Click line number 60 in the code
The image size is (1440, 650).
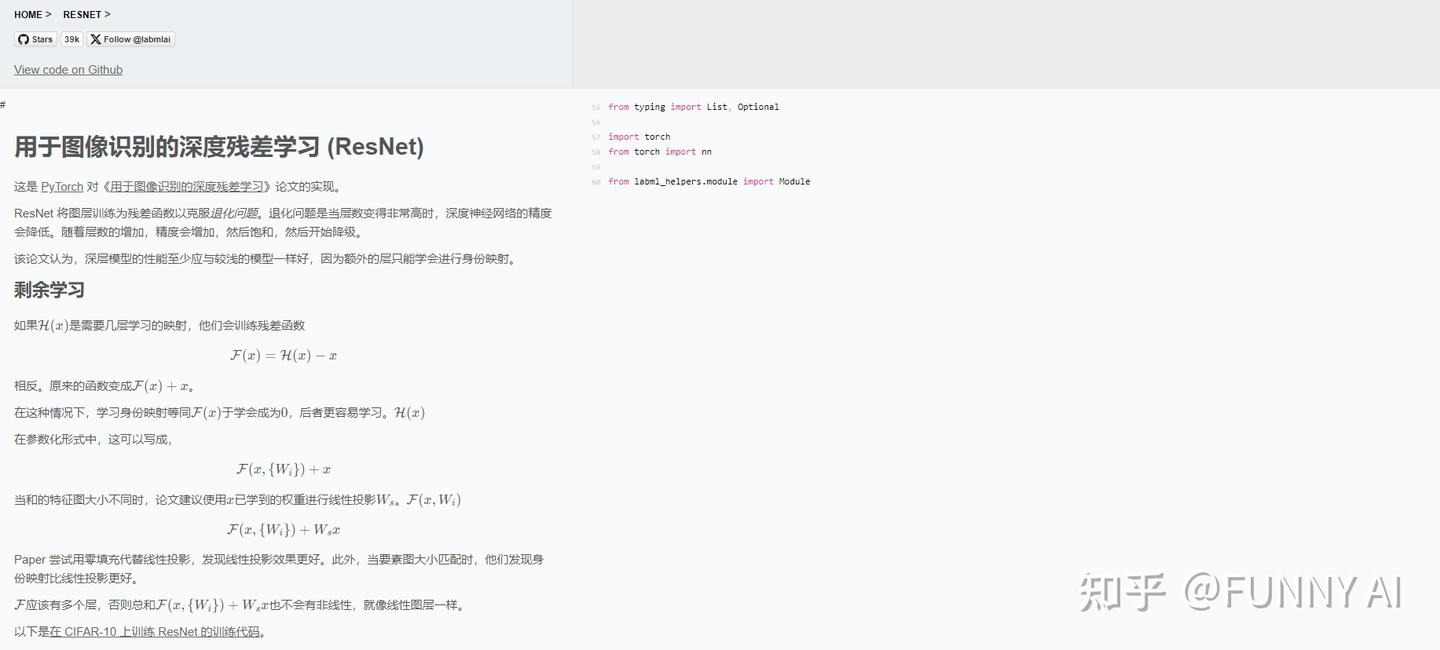596,182
